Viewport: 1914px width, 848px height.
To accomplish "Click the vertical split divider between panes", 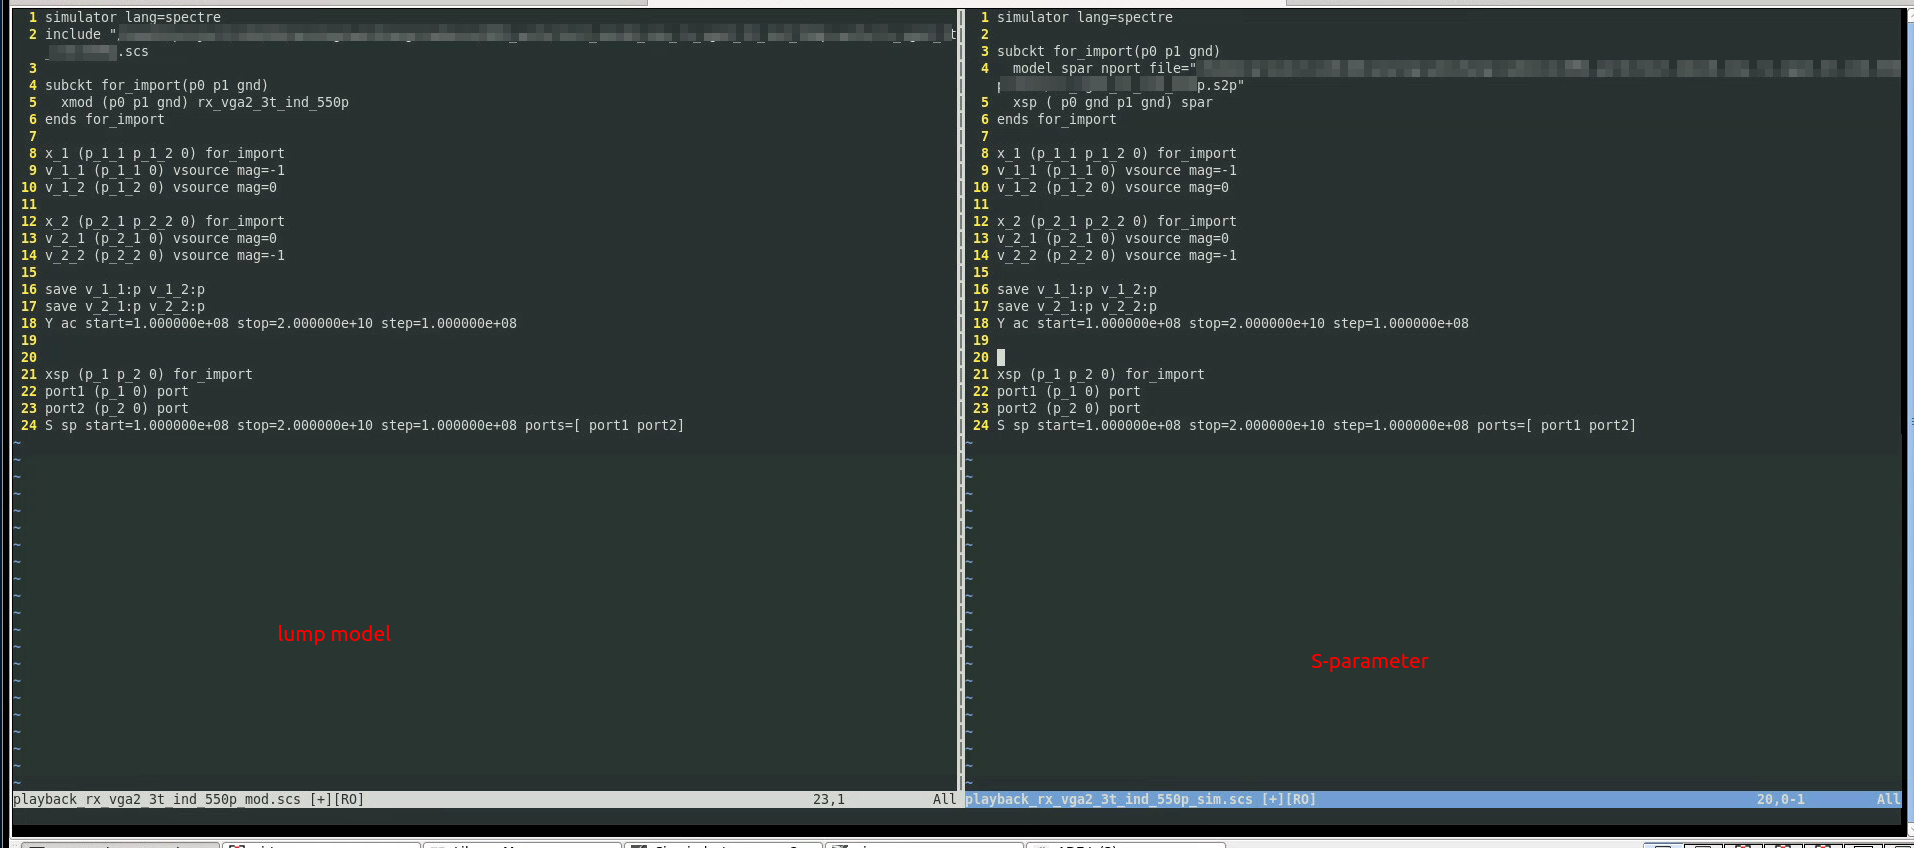I will coord(961,400).
